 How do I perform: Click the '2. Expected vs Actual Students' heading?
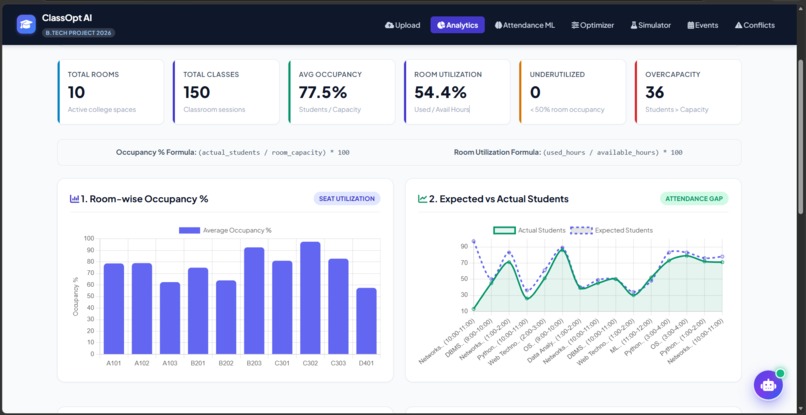coord(499,199)
